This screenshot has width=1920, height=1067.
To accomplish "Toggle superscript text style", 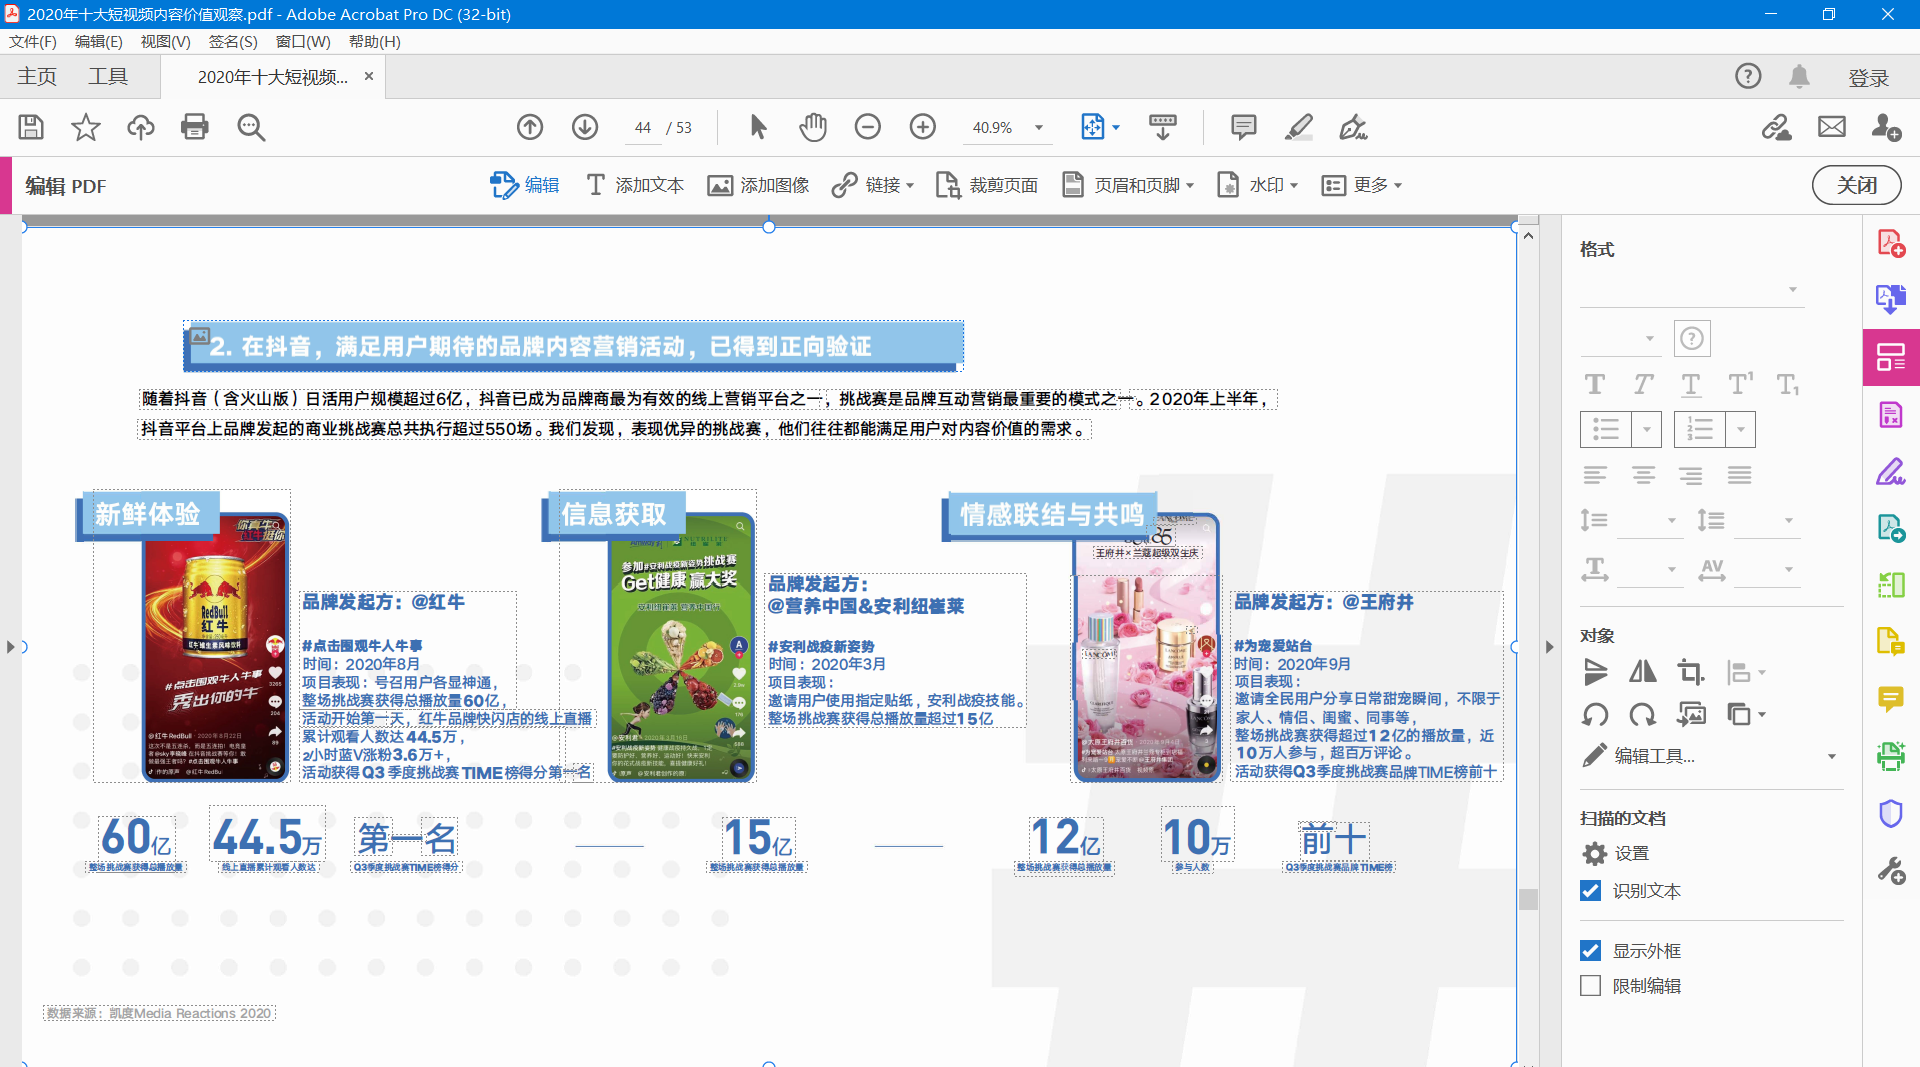I will 1740,384.
